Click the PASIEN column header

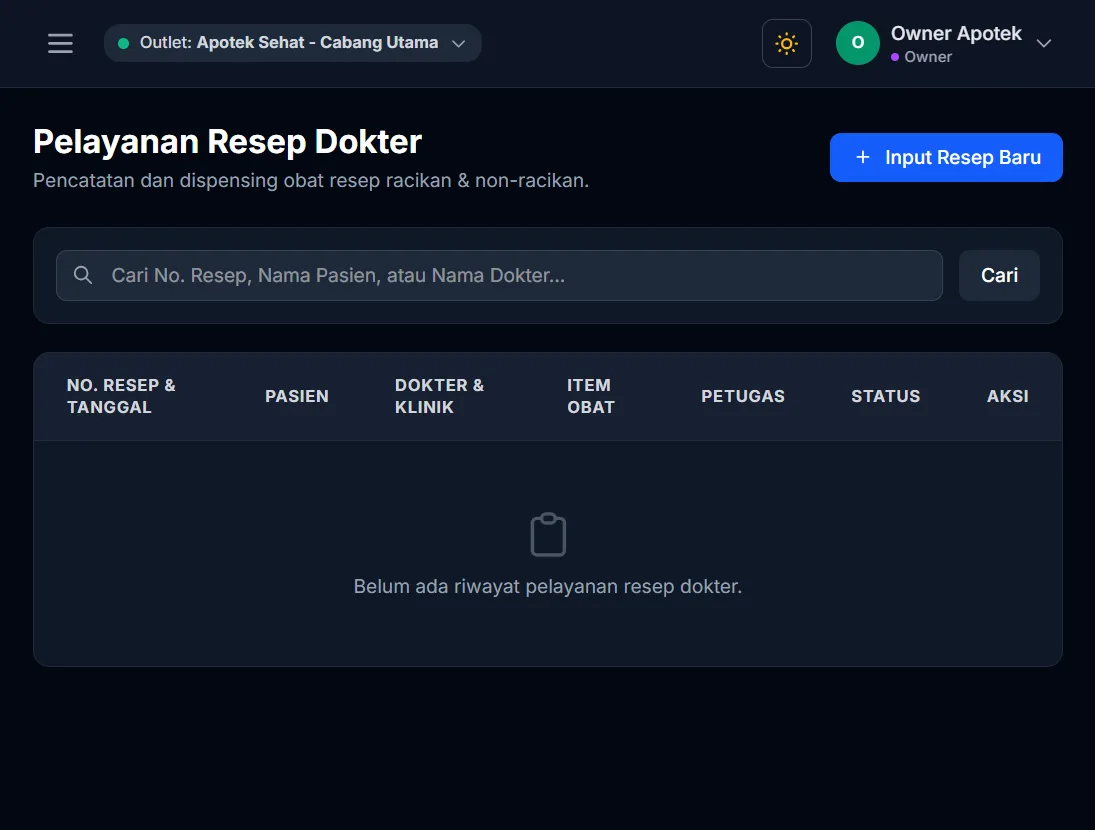point(297,396)
